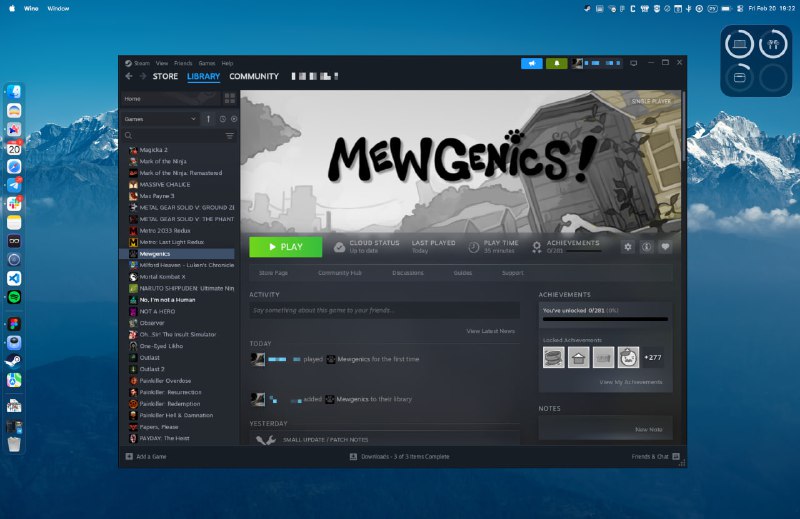Open Telegram in the macOS dock
Image resolution: width=800 pixels, height=519 pixels.
(x=14, y=185)
